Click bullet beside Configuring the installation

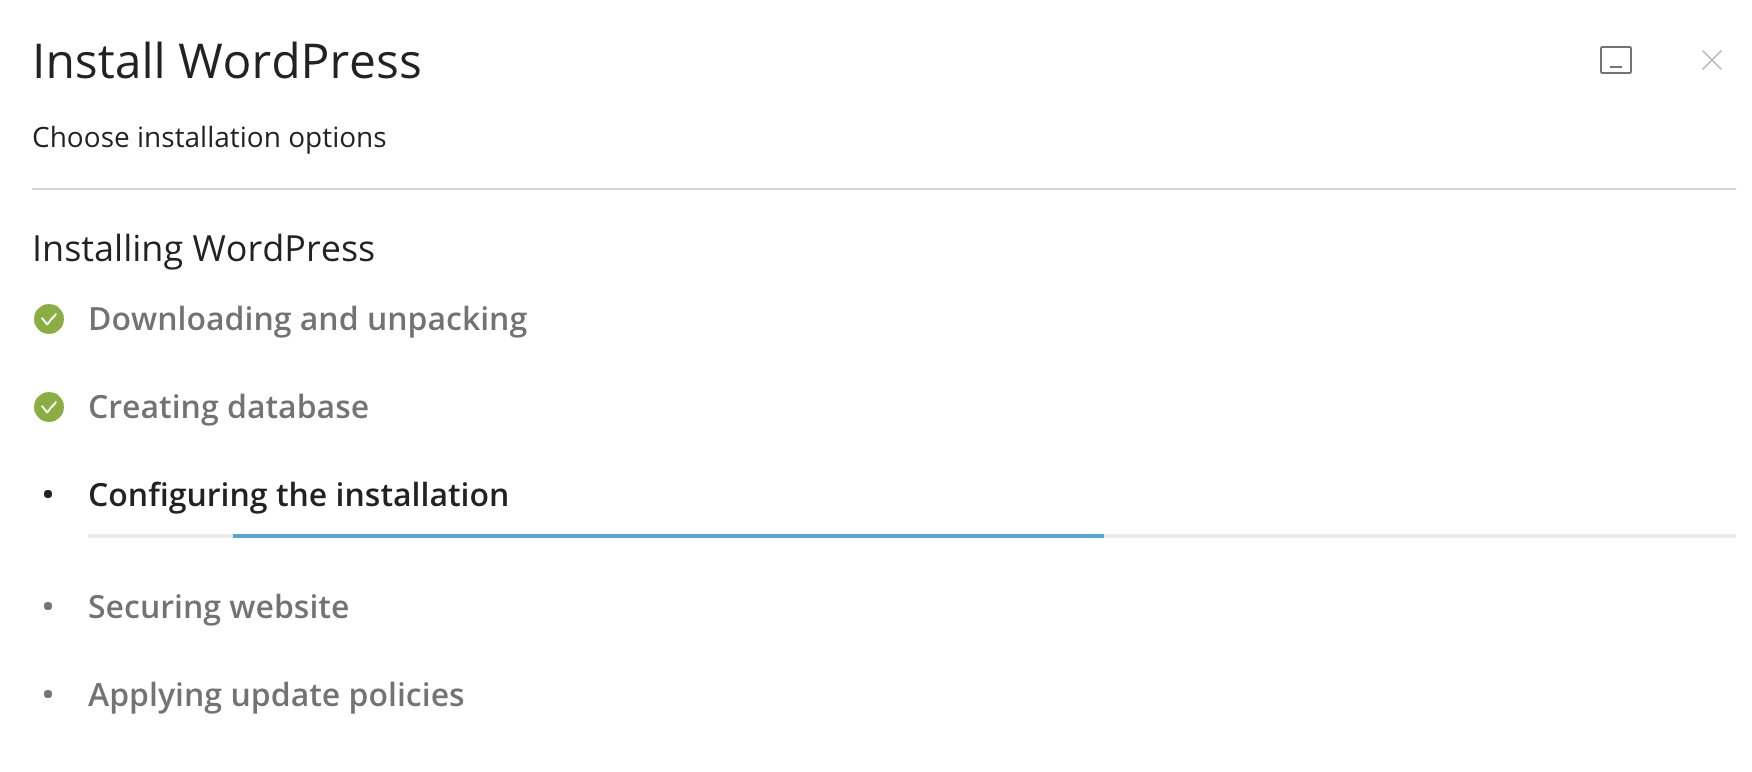coord(47,495)
